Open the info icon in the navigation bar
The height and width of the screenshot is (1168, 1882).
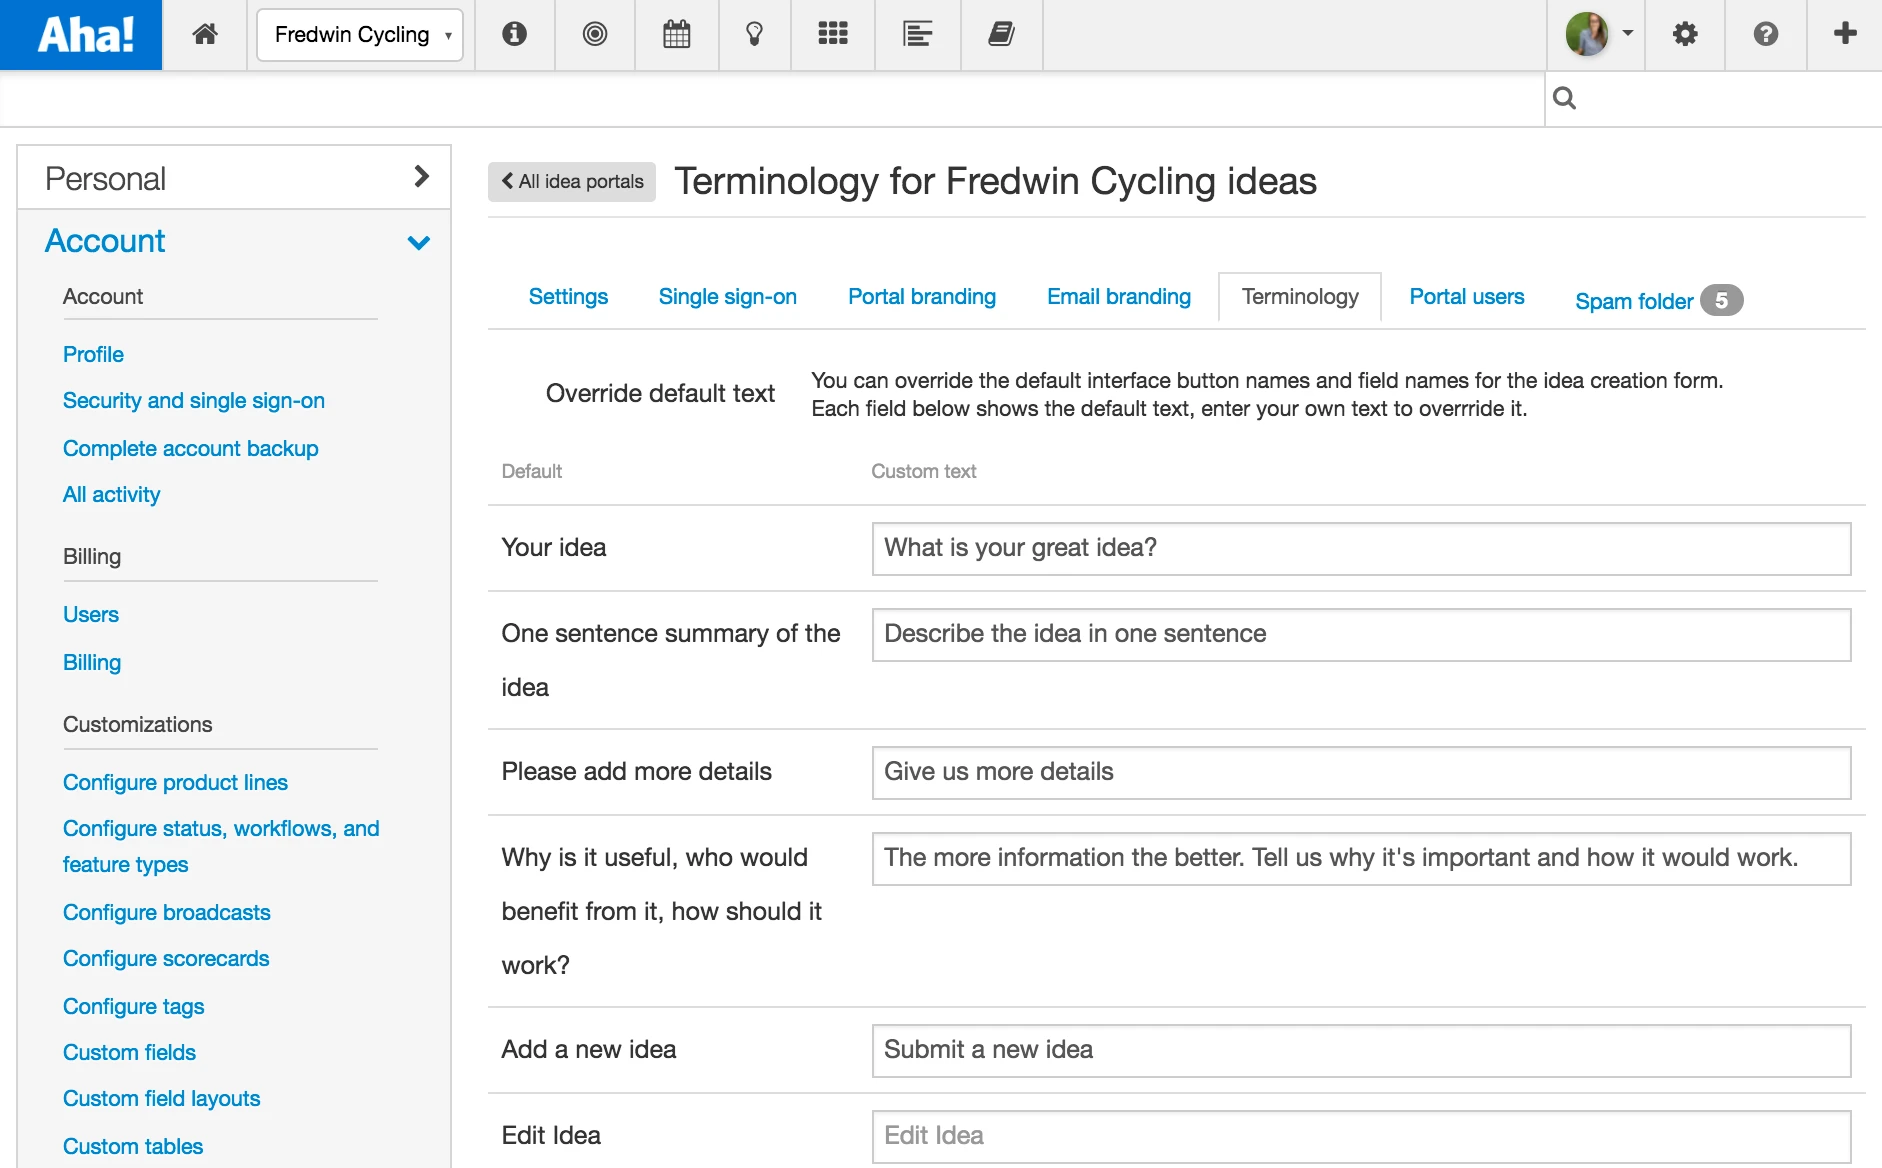pyautogui.click(x=515, y=35)
